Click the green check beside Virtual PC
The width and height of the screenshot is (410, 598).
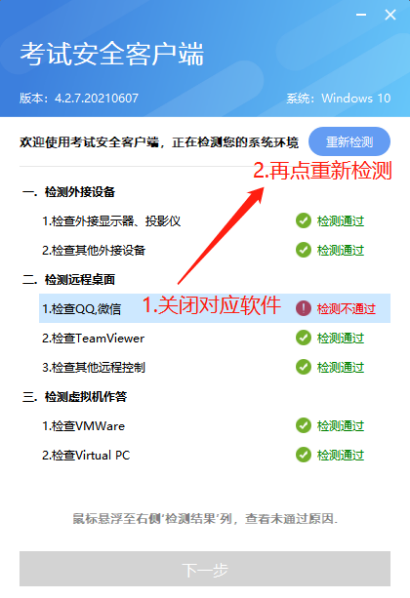[303, 455]
